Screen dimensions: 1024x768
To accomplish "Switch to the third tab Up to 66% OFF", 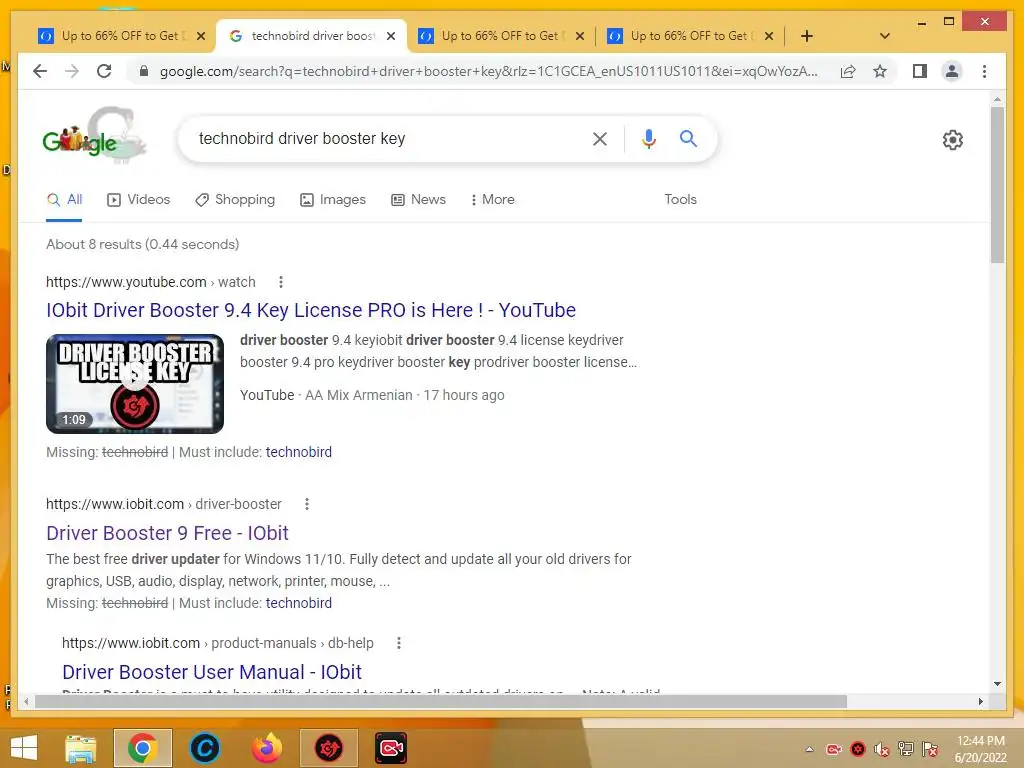I will (494, 36).
